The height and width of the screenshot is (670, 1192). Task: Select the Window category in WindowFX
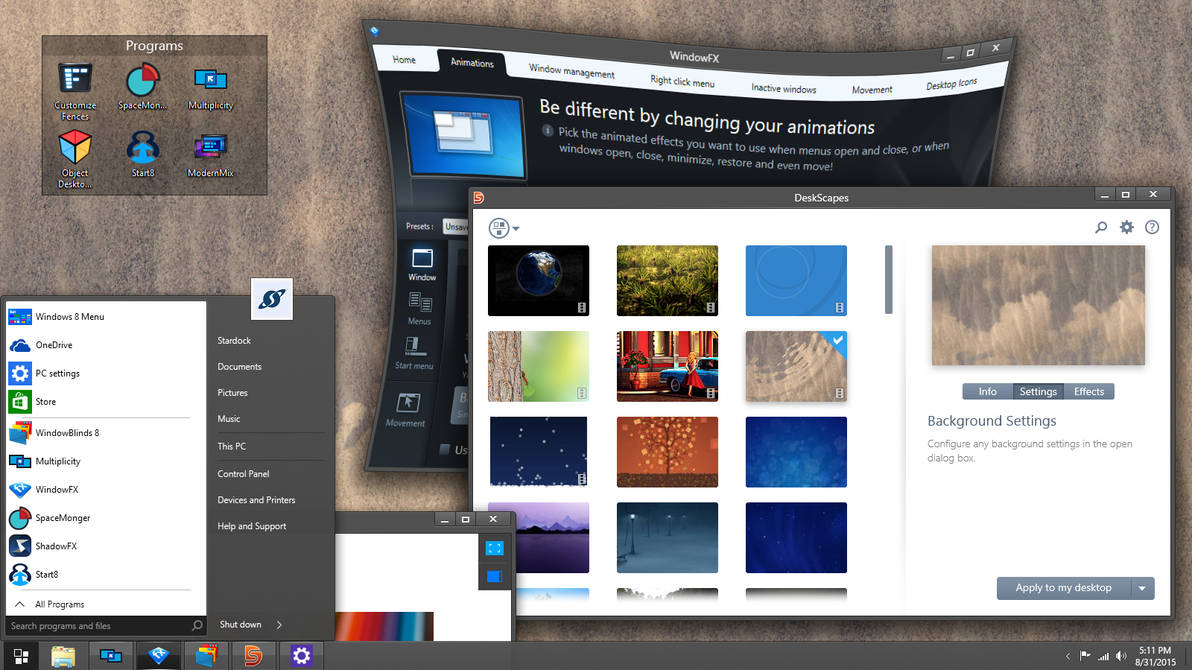[x=422, y=265]
